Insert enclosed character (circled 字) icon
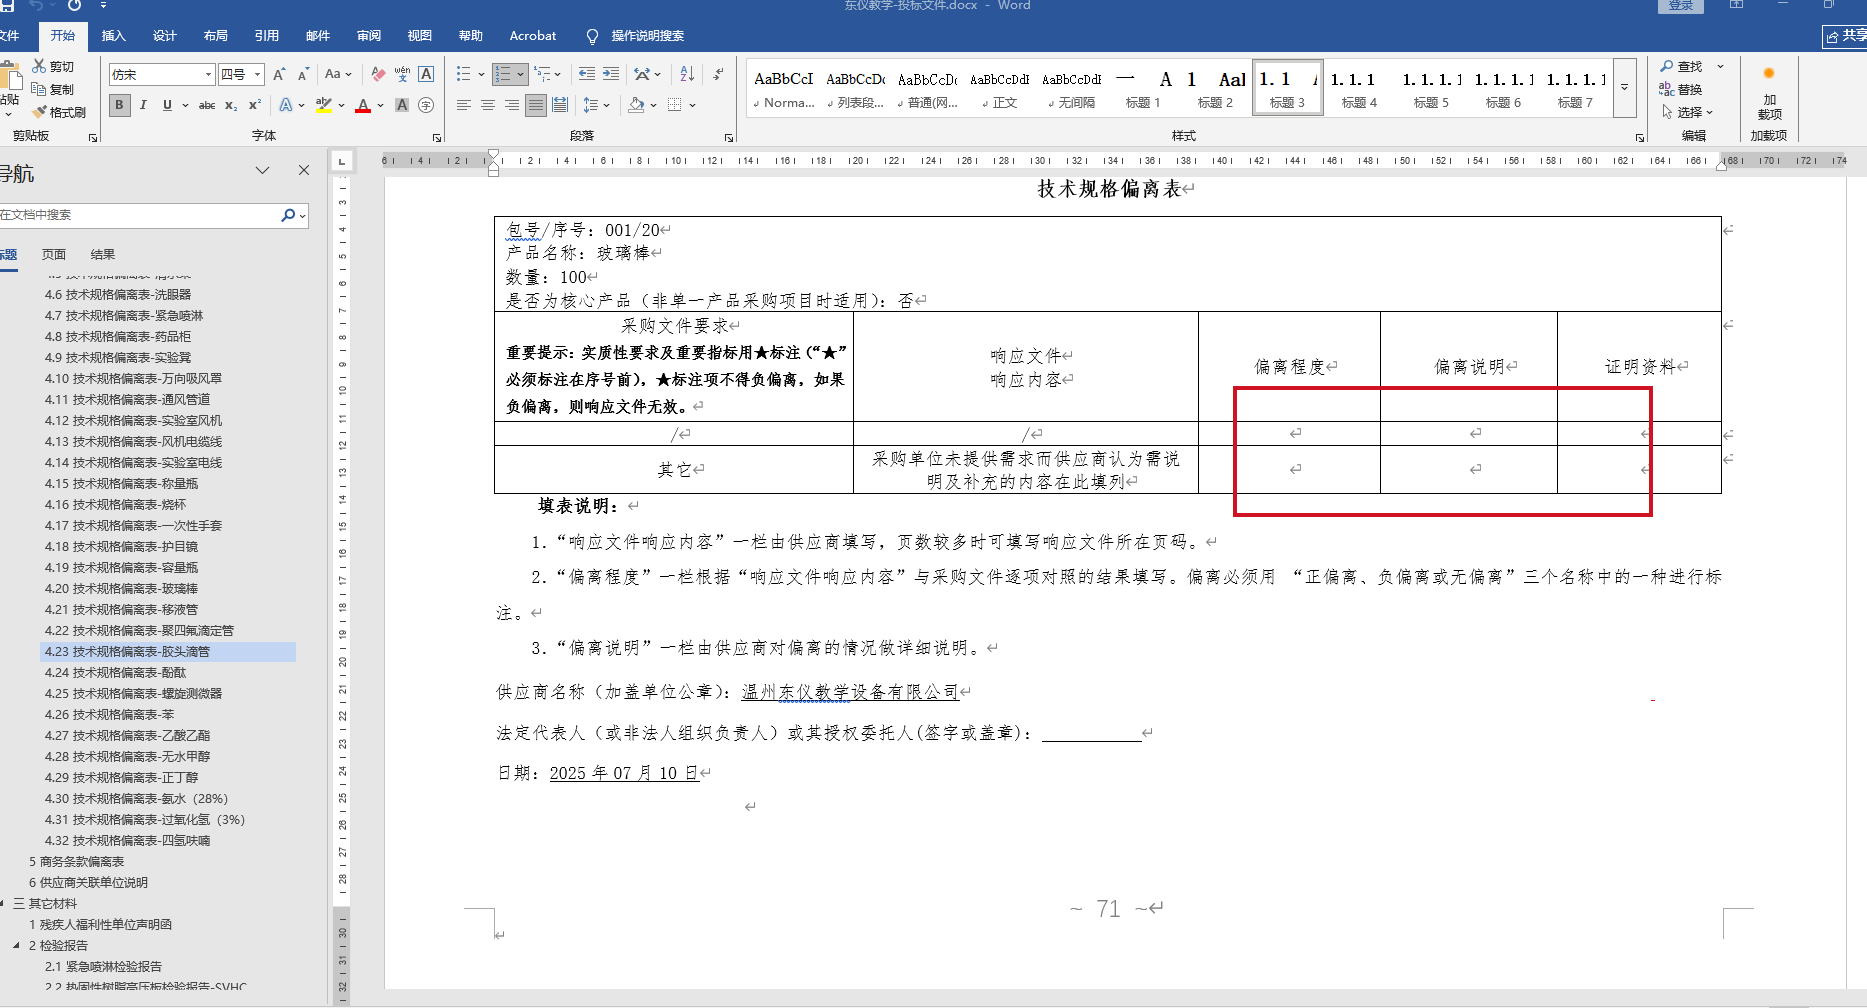The image size is (1867, 1008). point(426,105)
